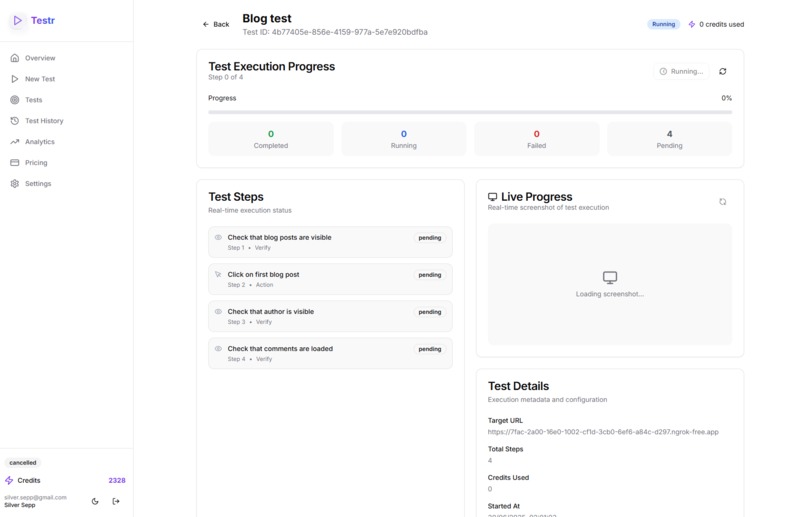Click the Target URL ngrok link

[603, 432]
